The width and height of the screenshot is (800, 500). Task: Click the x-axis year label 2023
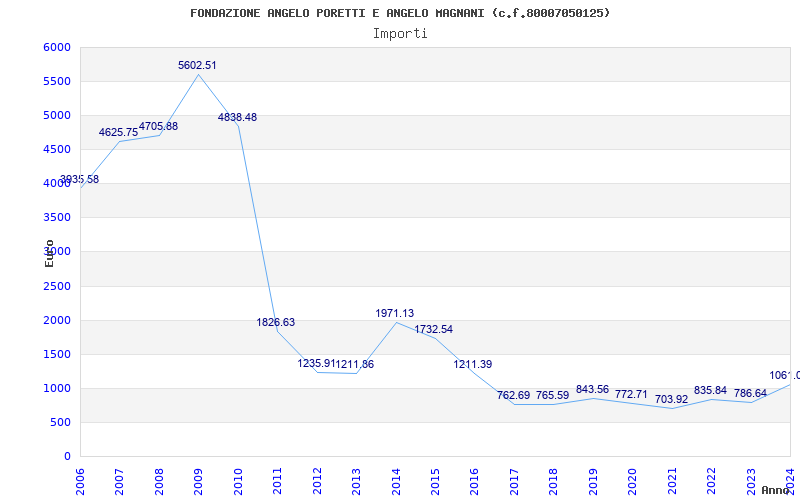752,482
